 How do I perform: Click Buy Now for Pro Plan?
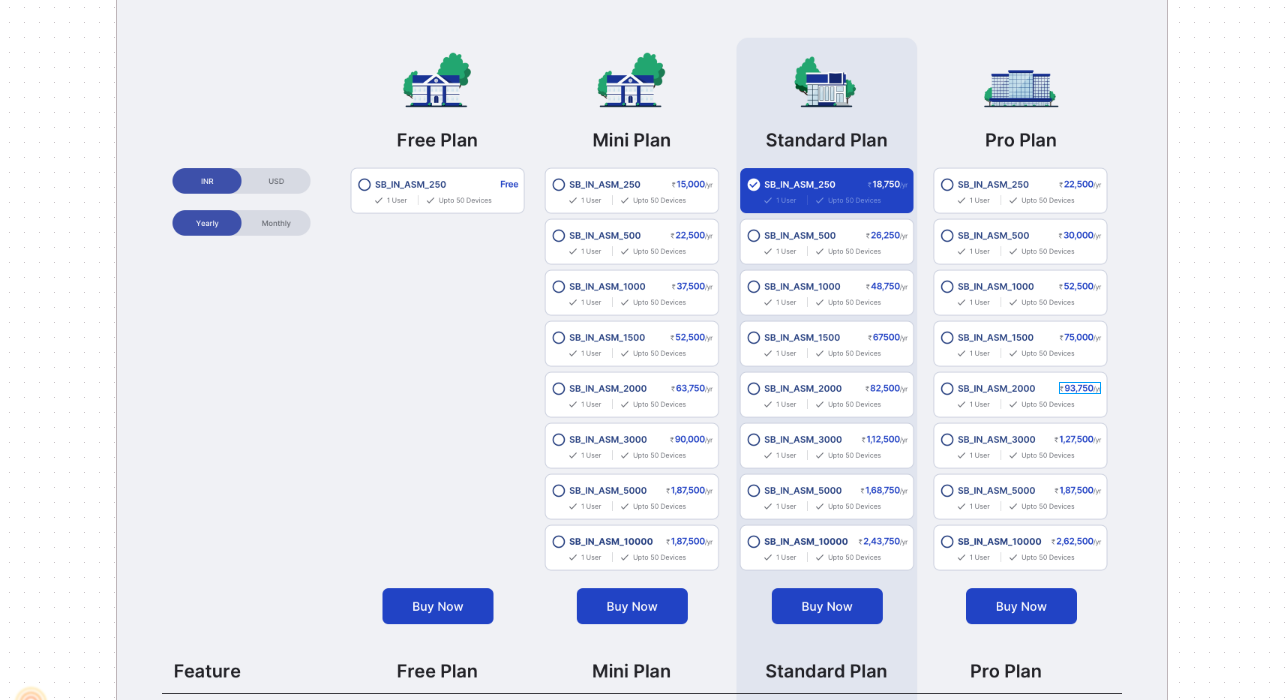[1021, 606]
